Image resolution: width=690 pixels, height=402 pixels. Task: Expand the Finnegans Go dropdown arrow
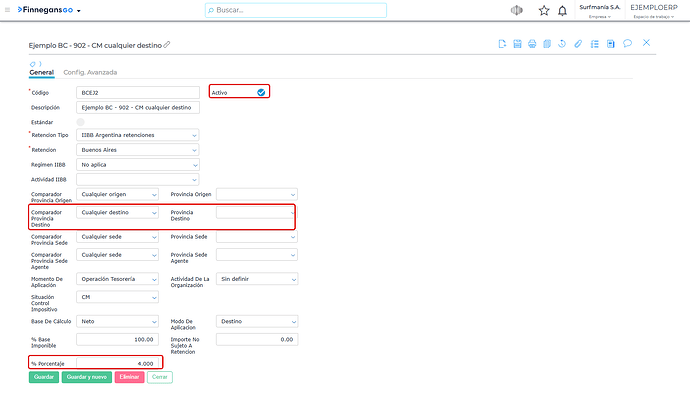point(79,11)
